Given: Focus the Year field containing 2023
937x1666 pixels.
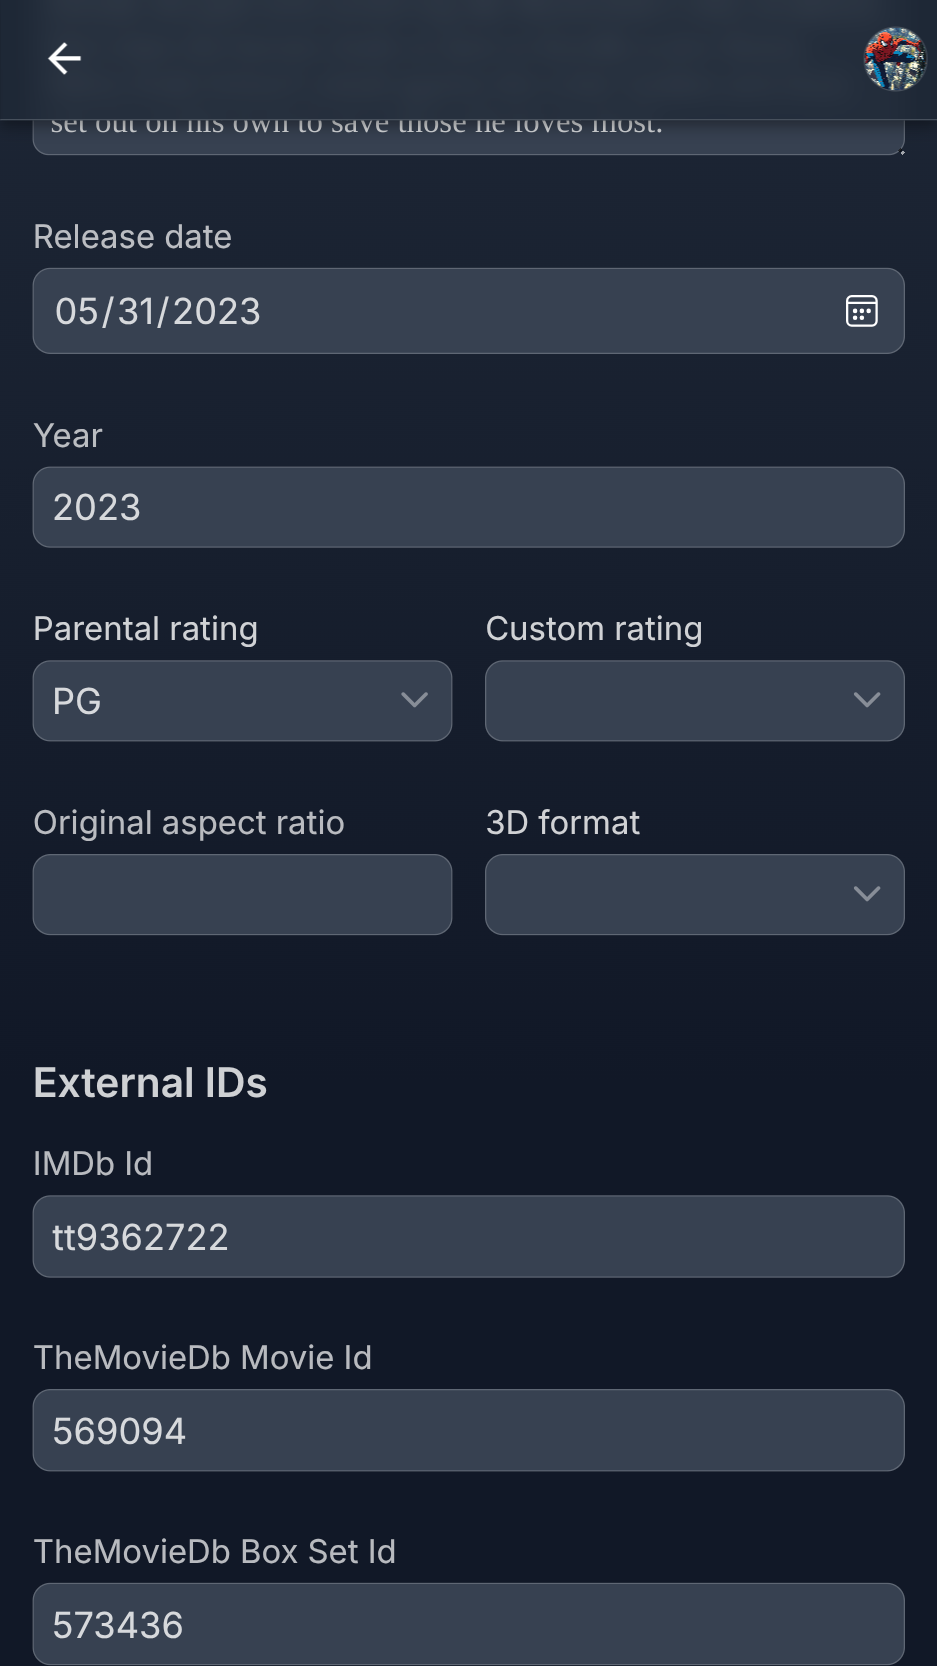Looking at the screenshot, I should (468, 508).
